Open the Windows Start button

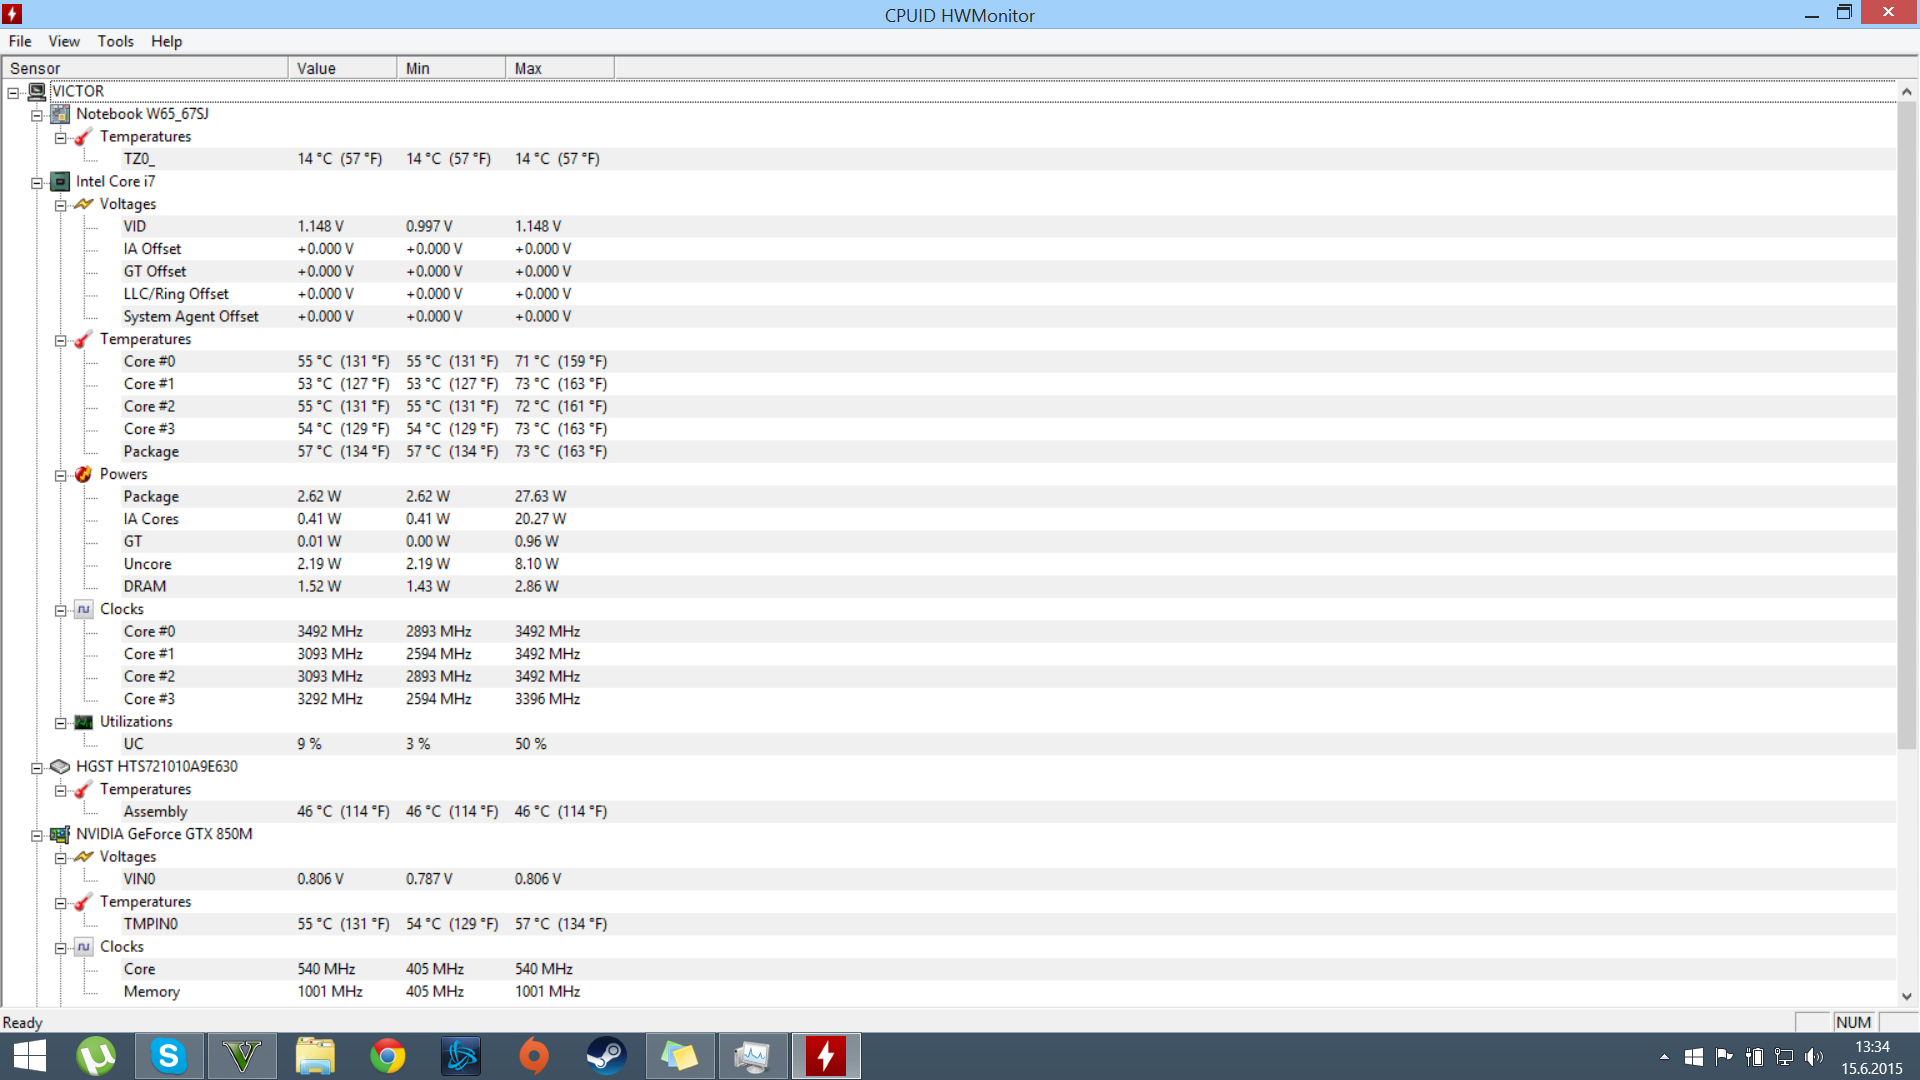(x=30, y=1056)
